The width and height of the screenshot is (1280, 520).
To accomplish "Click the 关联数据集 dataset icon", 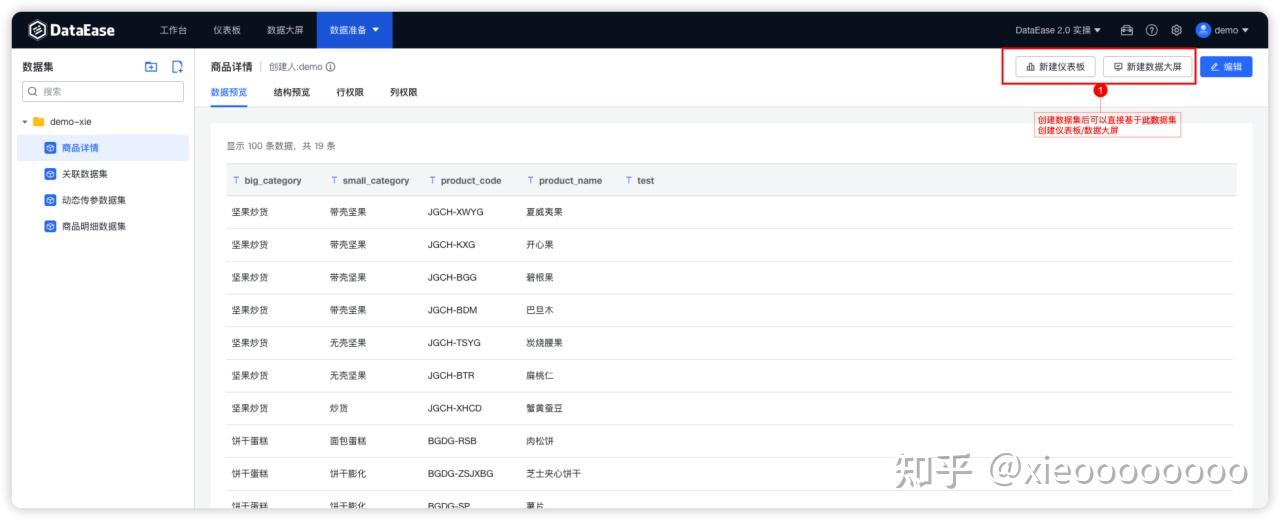I will tap(50, 174).
